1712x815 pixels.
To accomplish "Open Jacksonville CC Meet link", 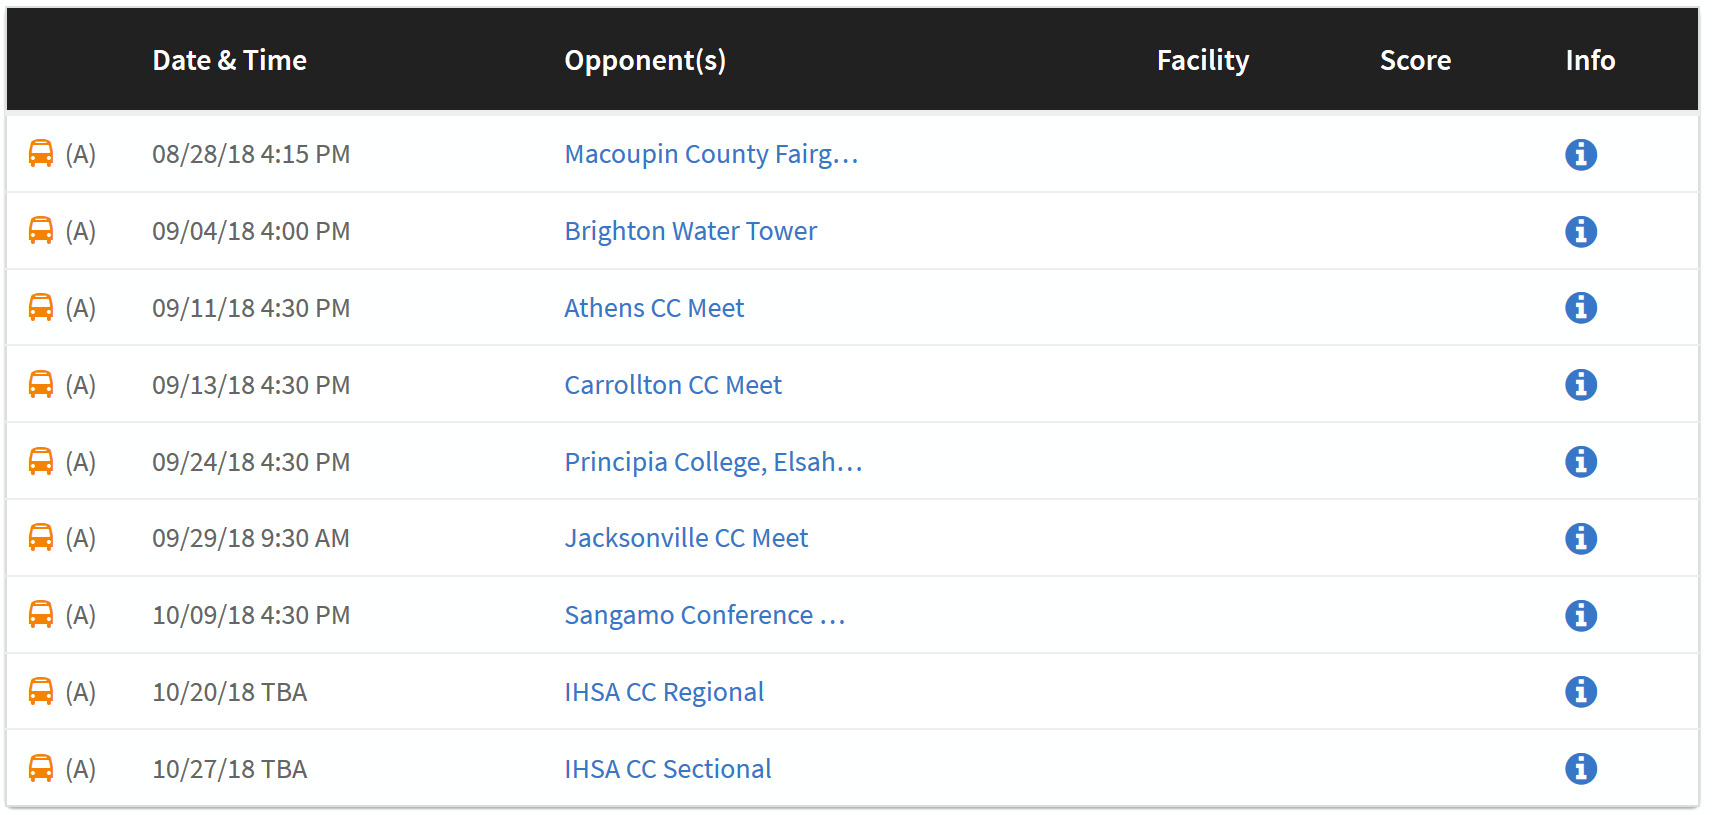I will pyautogui.click(x=686, y=538).
